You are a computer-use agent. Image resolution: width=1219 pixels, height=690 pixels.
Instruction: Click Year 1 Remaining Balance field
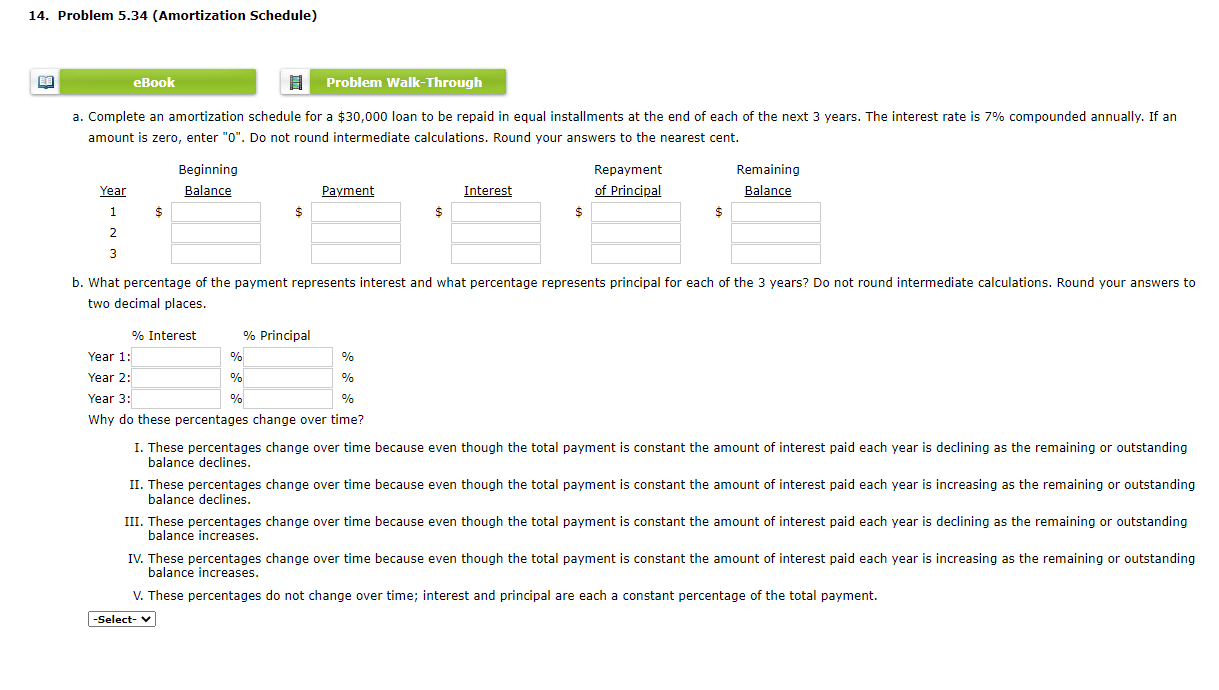tap(775, 211)
